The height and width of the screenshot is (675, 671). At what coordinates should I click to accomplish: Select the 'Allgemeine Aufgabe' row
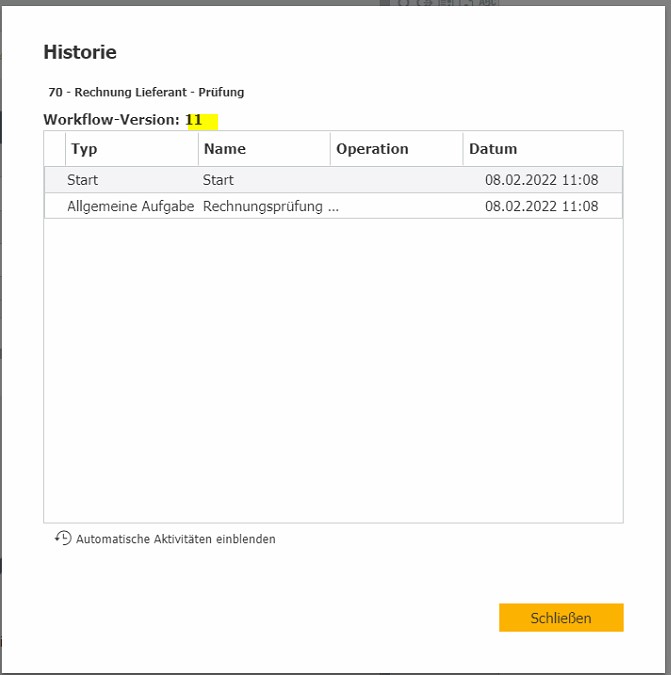click(x=130, y=206)
